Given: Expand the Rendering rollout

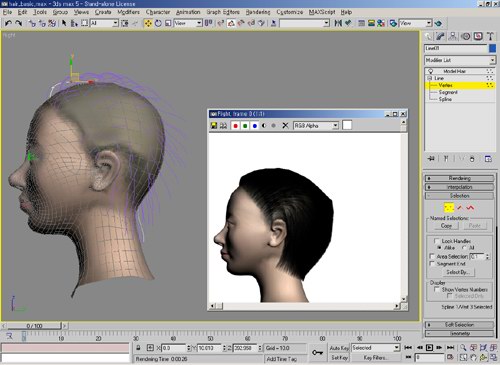Looking at the screenshot, I should click(460, 178).
